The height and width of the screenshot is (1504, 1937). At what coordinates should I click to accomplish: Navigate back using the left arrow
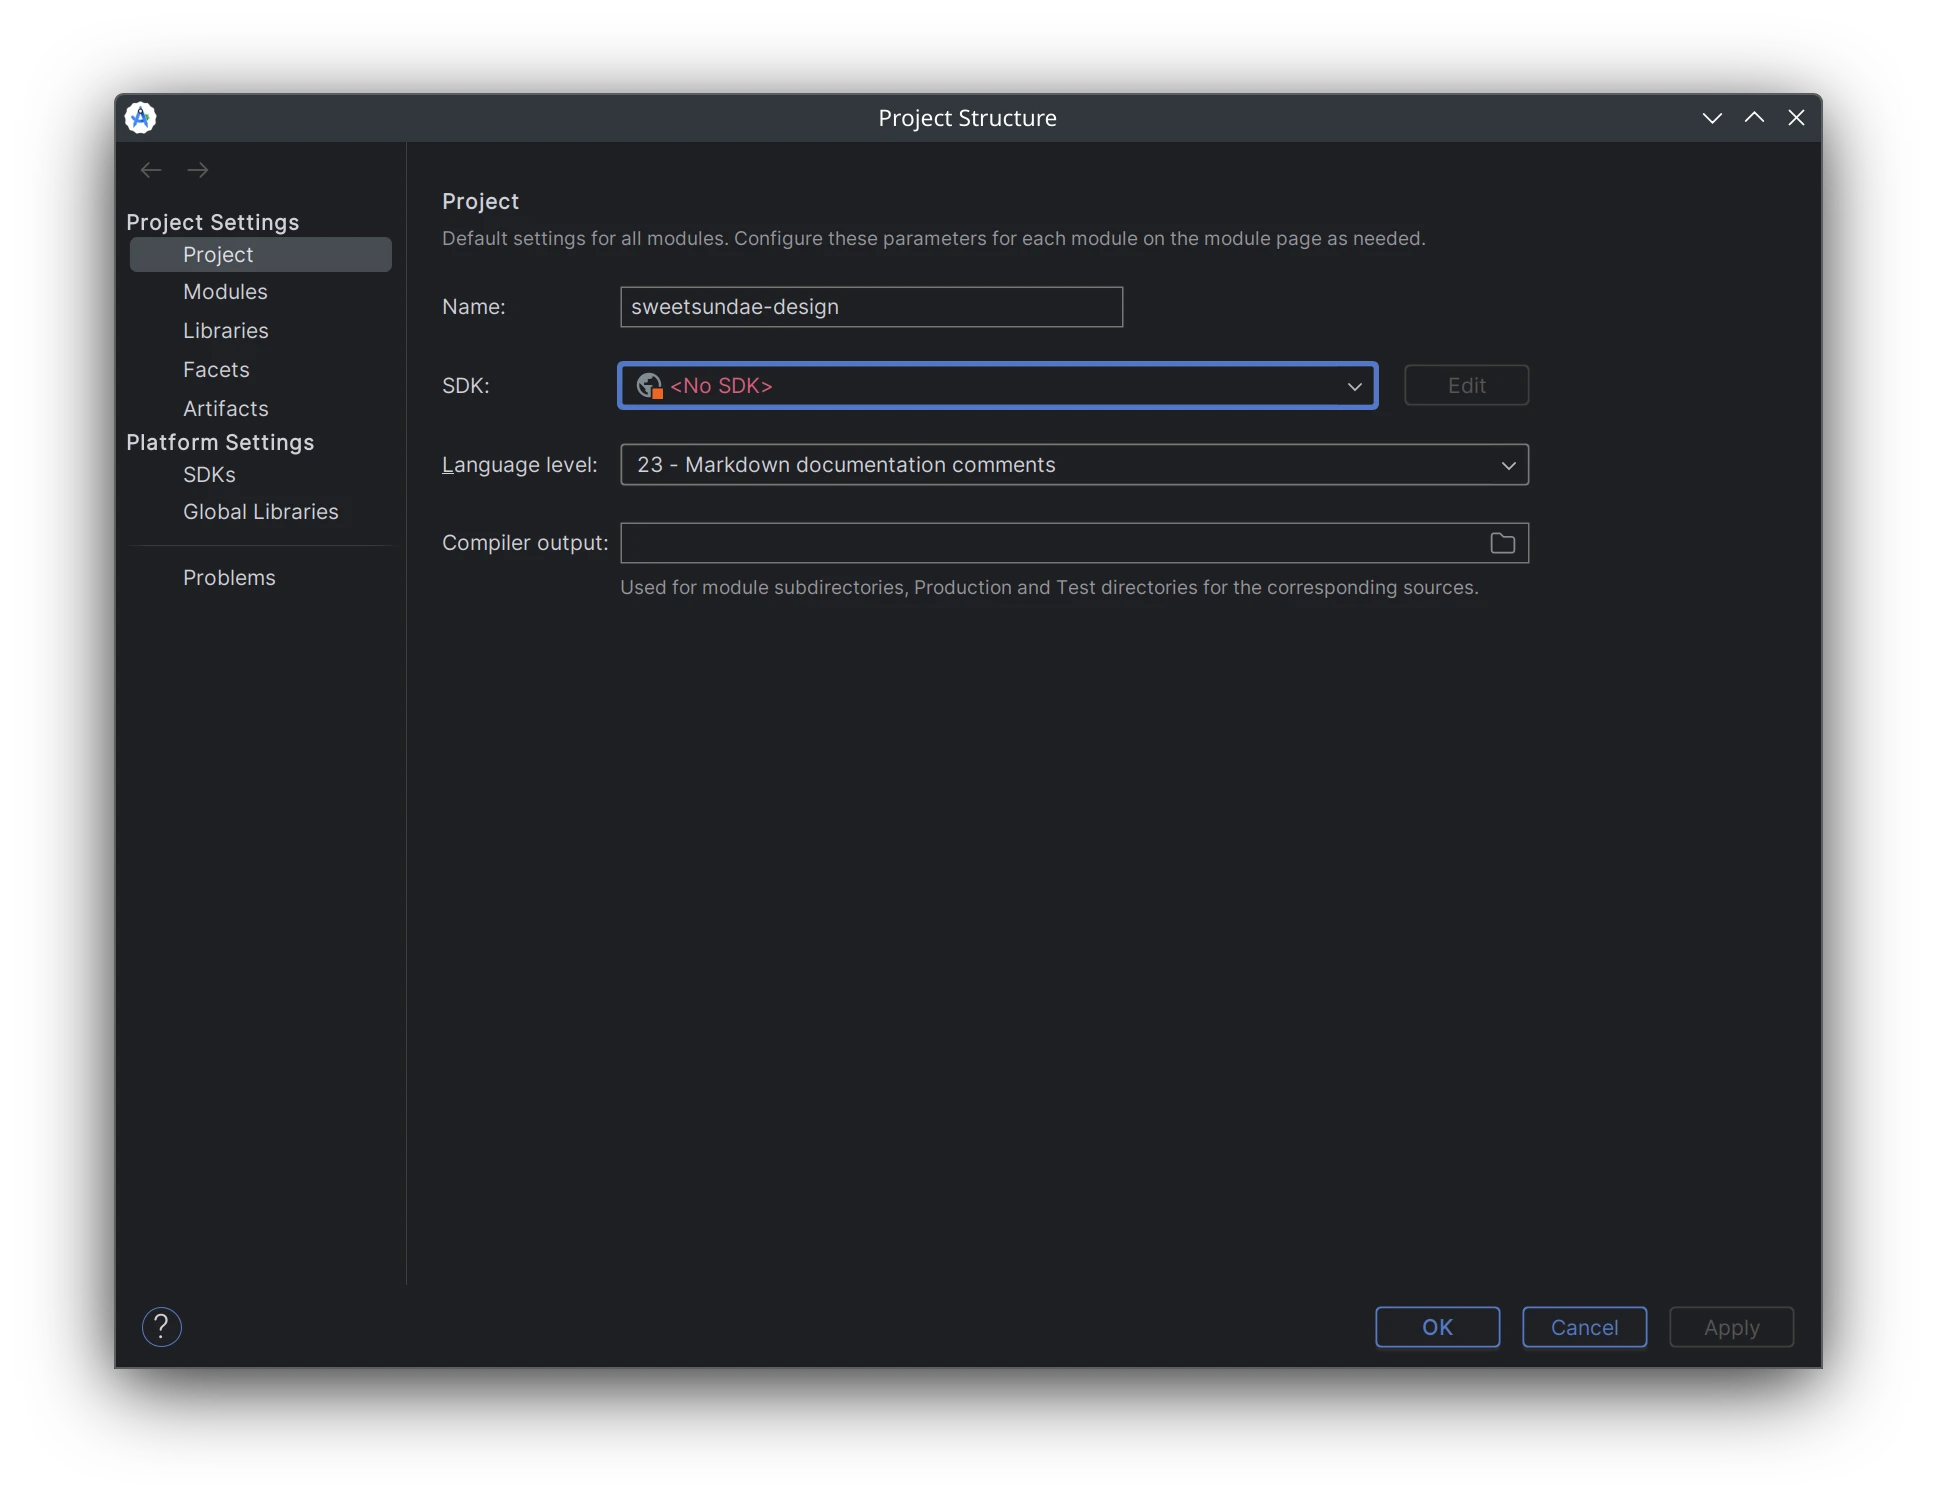tap(151, 170)
